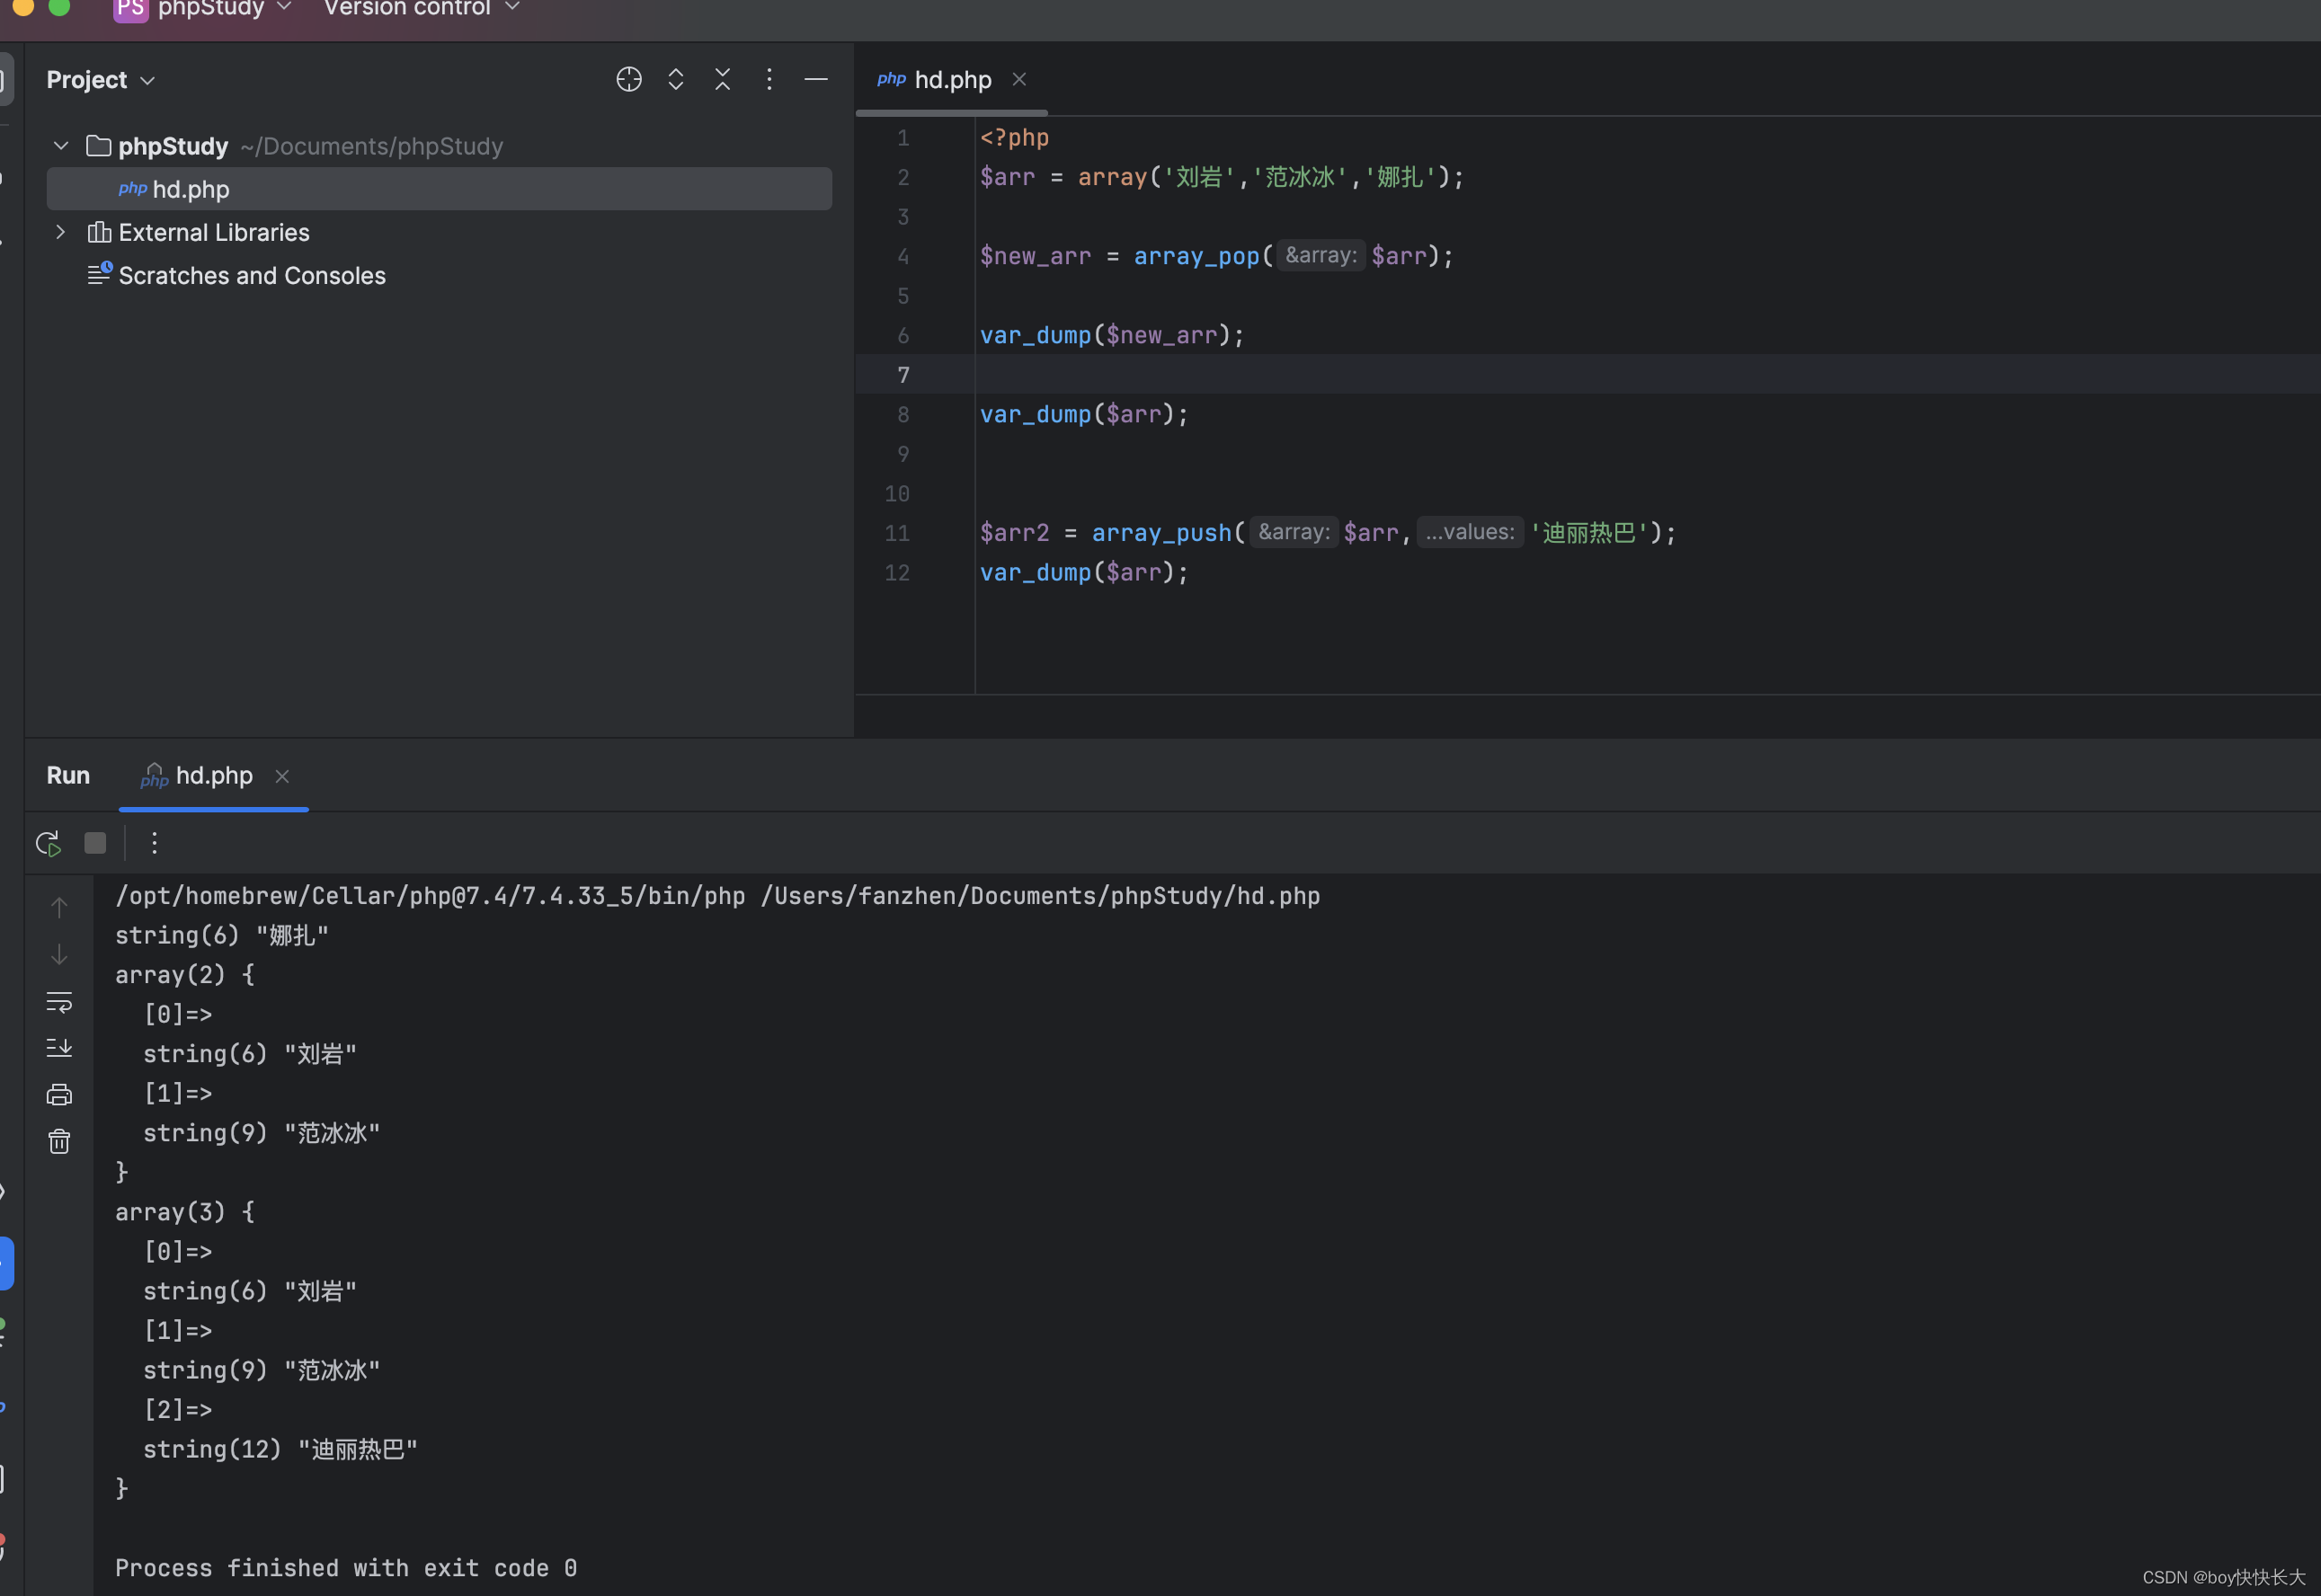Click line number 7 in gutter
2321x1596 pixels.
903,375
